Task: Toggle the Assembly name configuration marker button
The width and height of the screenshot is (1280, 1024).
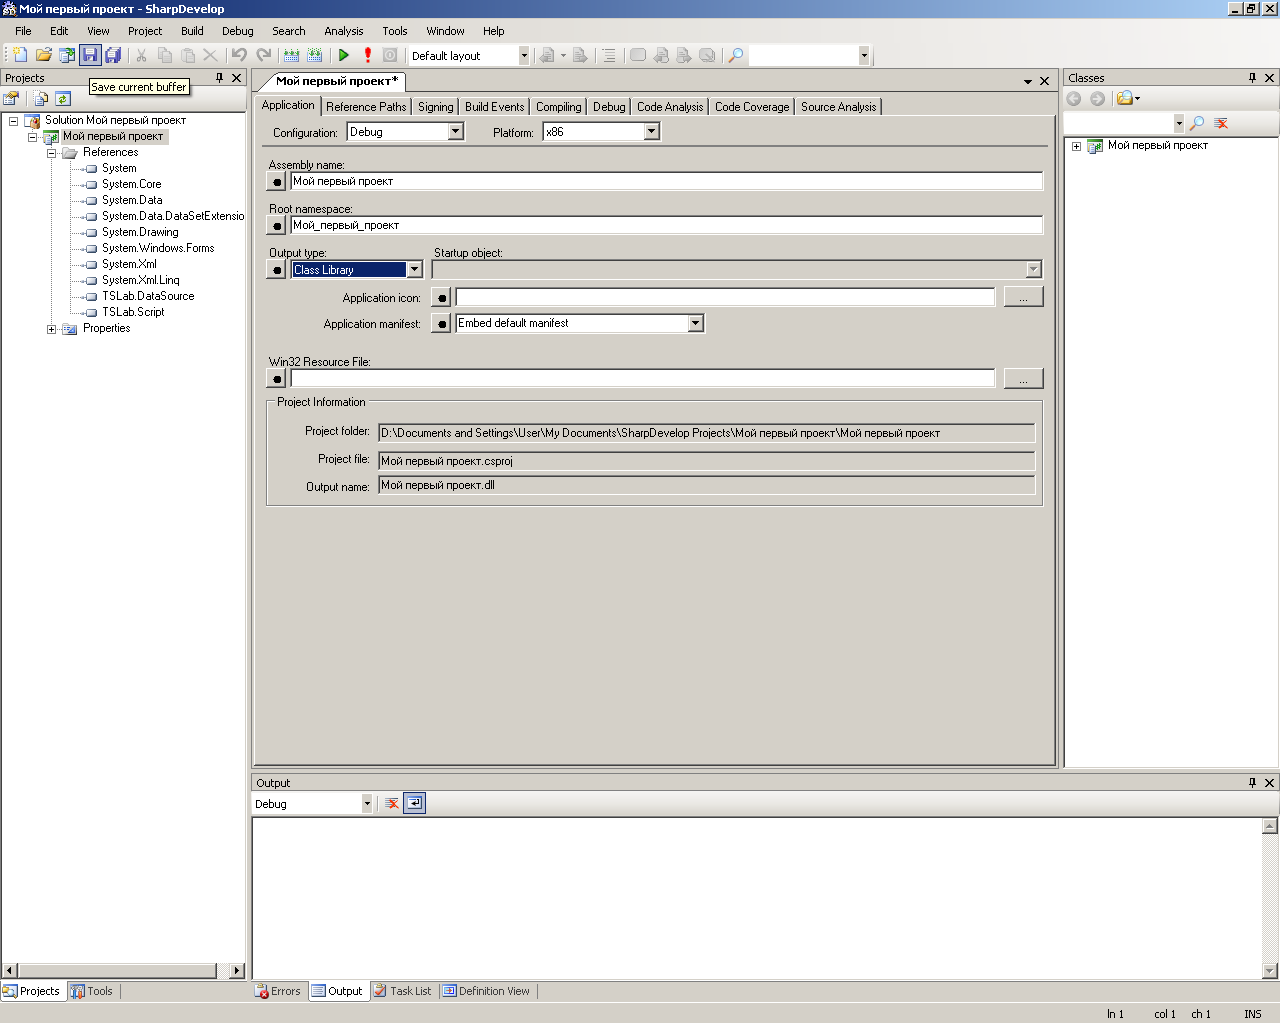Action: coord(277,182)
